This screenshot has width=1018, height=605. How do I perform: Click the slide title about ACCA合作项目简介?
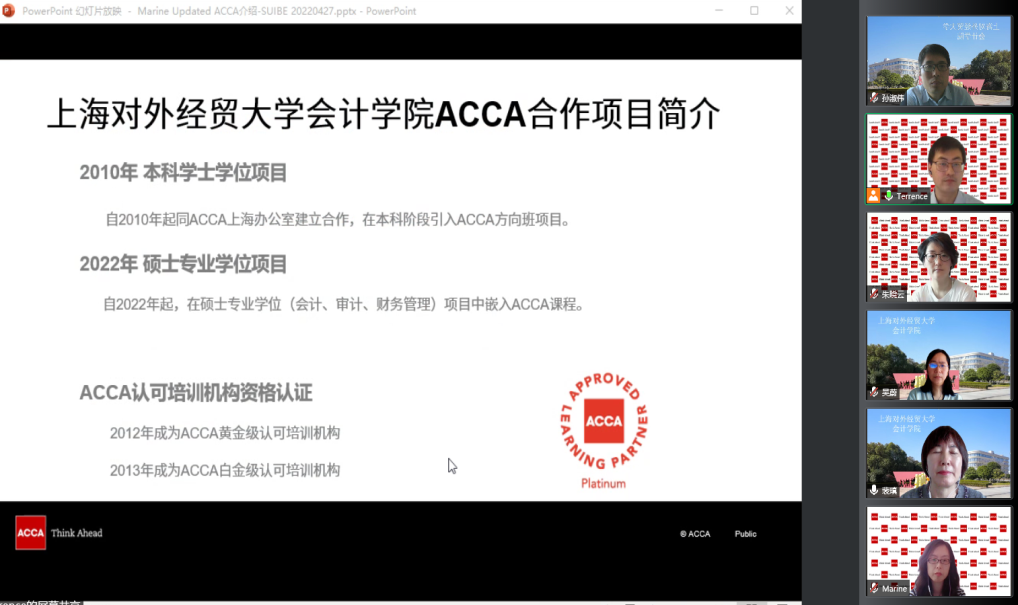pos(383,114)
